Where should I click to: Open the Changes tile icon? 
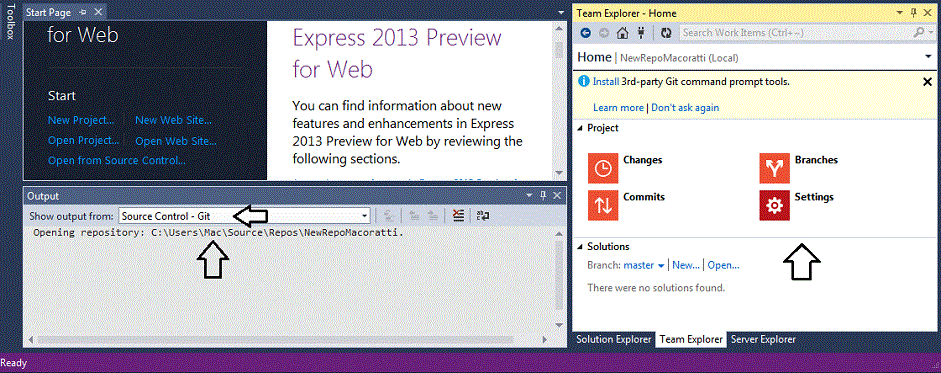603,169
